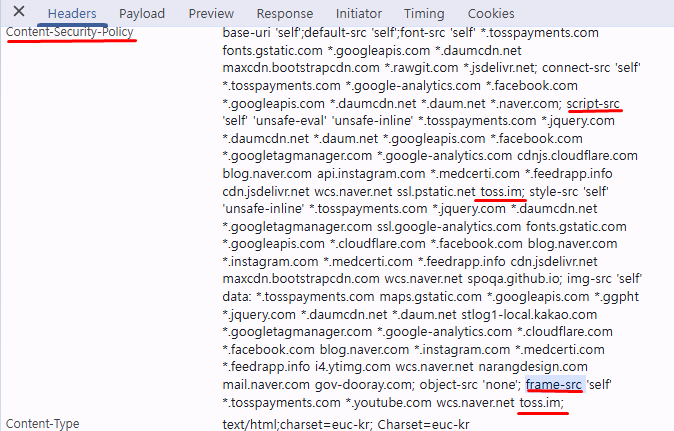Click stlog1-local.kakao.com in the policy
Viewport: 674px width, 431px height.
click(529, 314)
